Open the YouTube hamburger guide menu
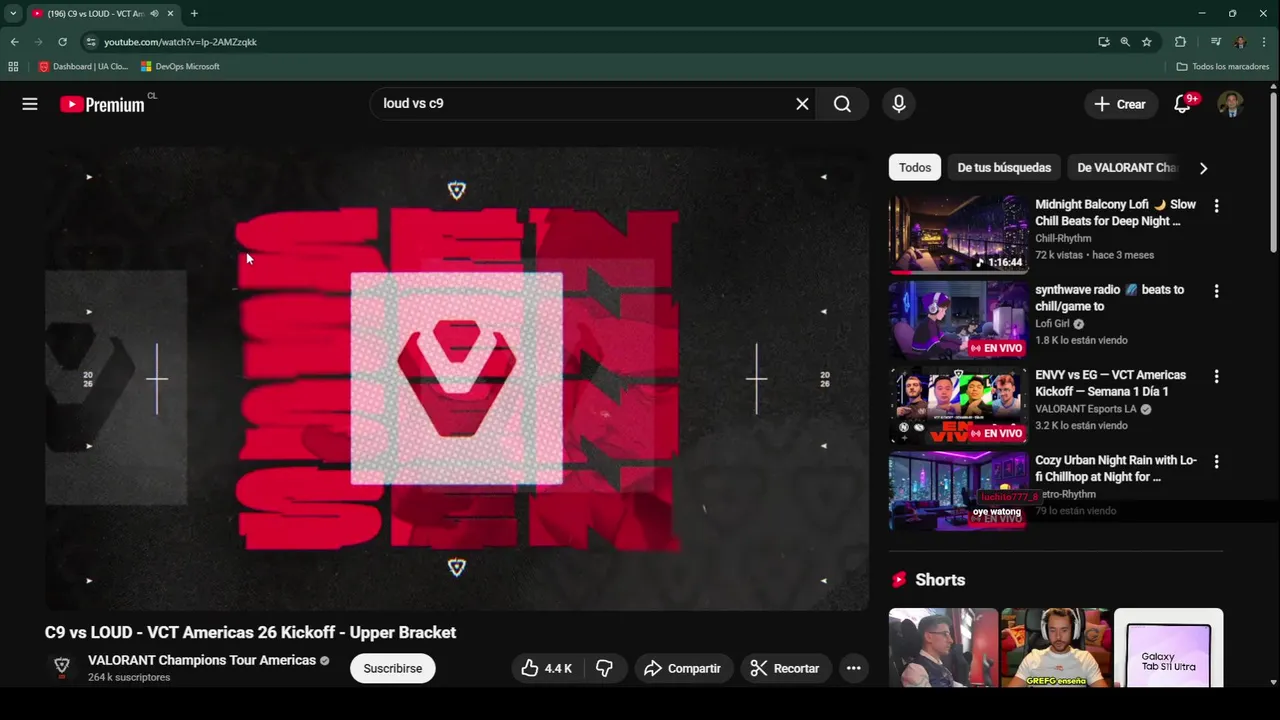Screen dimensions: 1280x720 [x=30, y=104]
